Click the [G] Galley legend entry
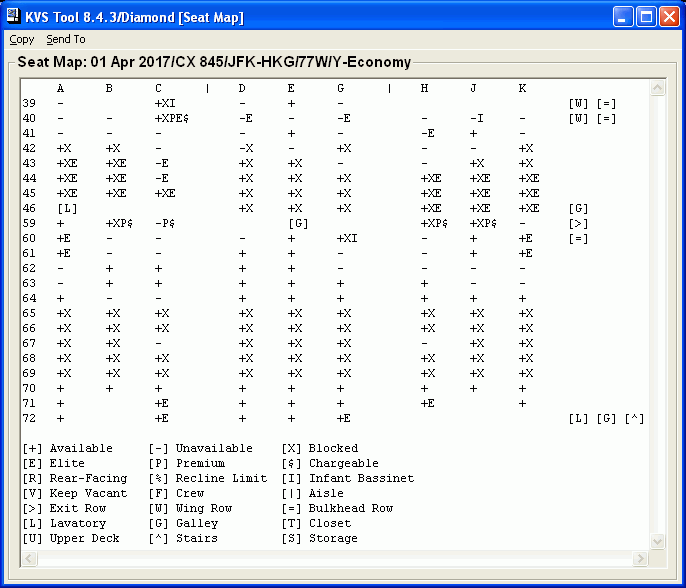 click(x=183, y=523)
